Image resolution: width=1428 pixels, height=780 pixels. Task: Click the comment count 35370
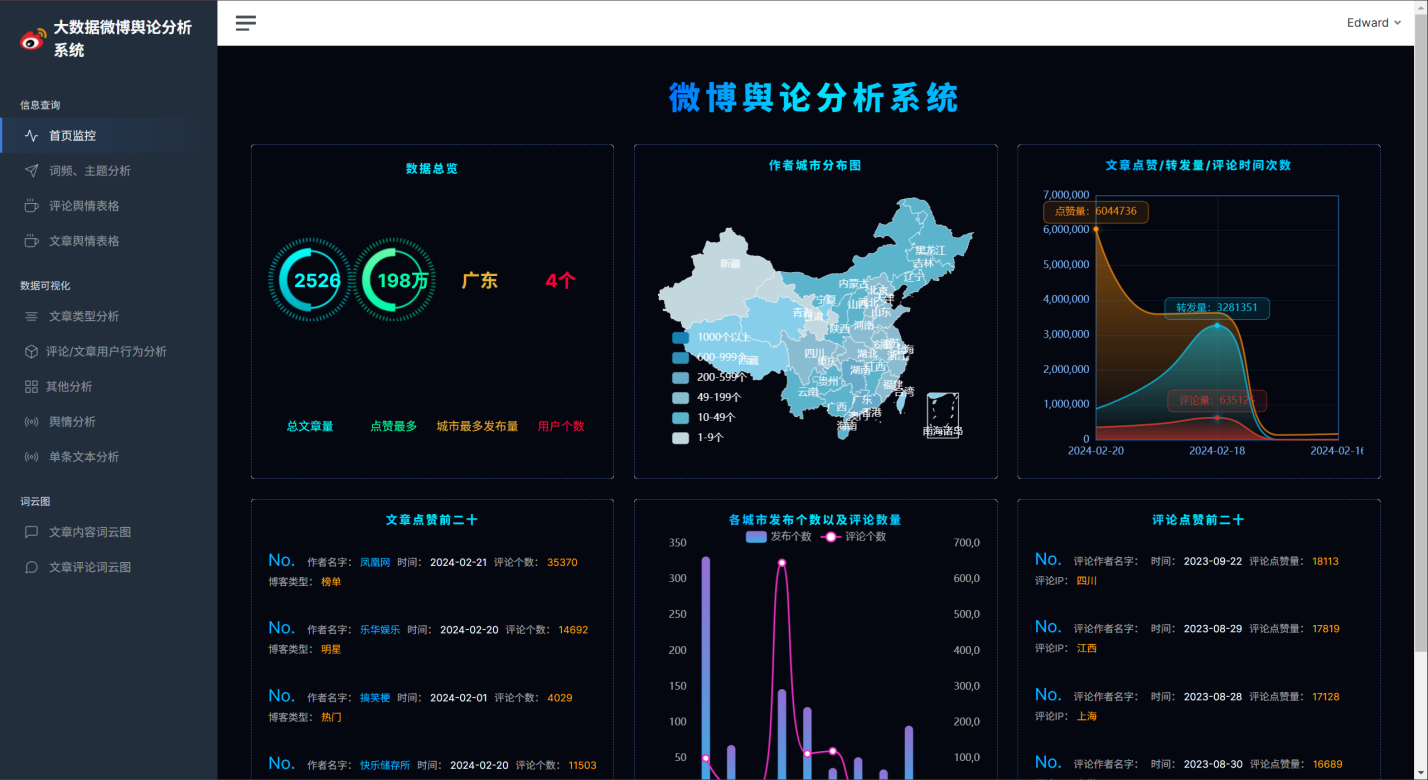pyautogui.click(x=562, y=562)
